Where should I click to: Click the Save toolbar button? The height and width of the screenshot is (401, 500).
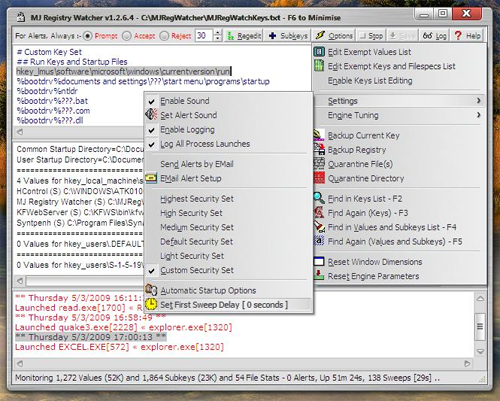402,36
